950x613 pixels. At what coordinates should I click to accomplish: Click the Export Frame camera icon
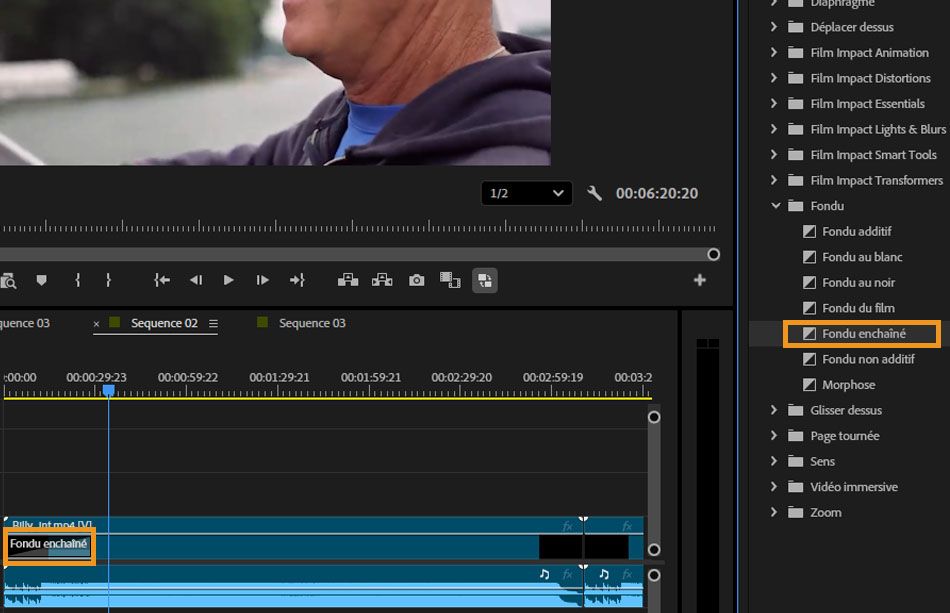tap(415, 281)
